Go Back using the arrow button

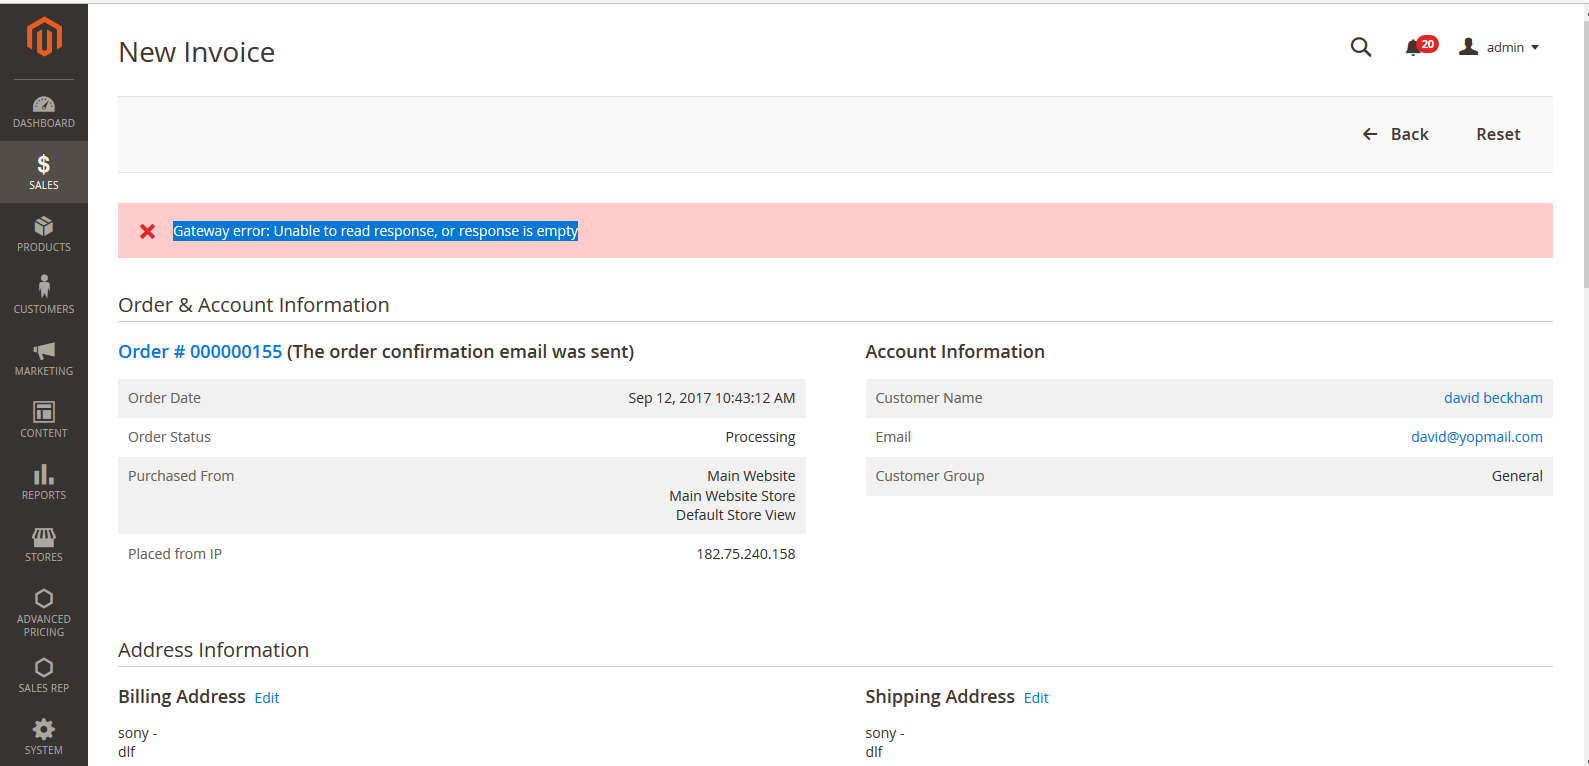coord(1396,134)
